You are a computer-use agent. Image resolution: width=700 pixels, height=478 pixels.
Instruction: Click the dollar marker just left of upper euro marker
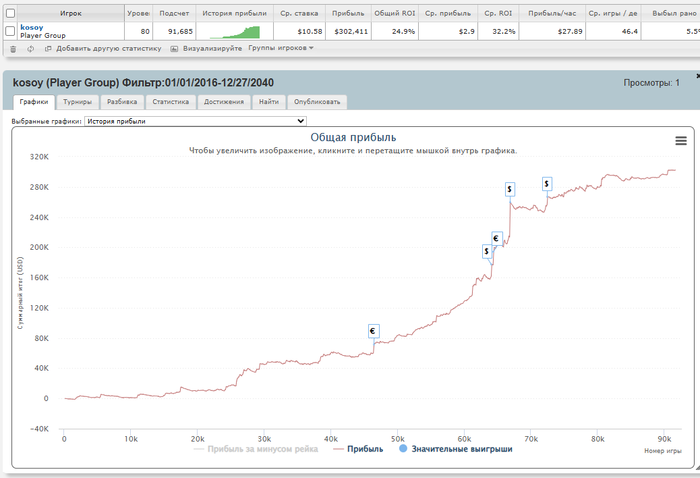(x=487, y=251)
